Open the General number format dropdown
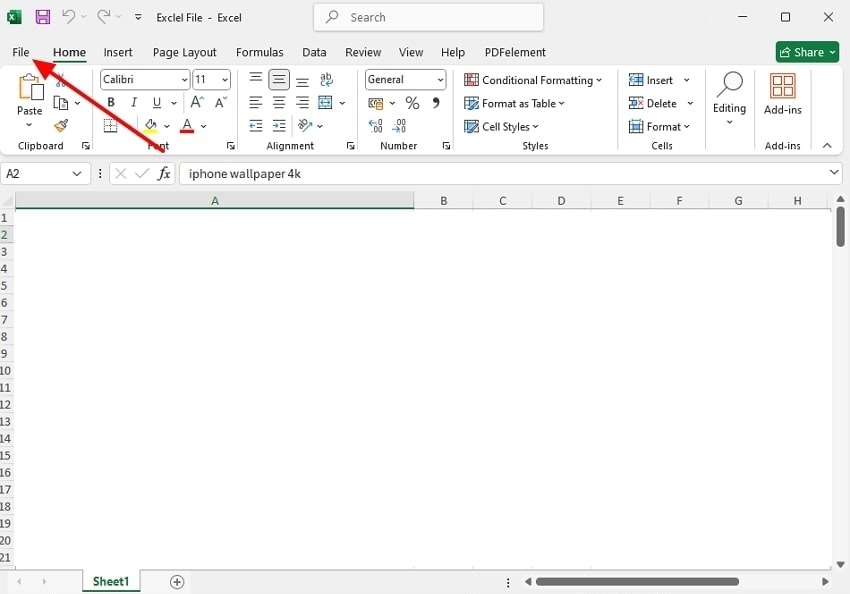Image resolution: width=850 pixels, height=594 pixels. [440, 79]
